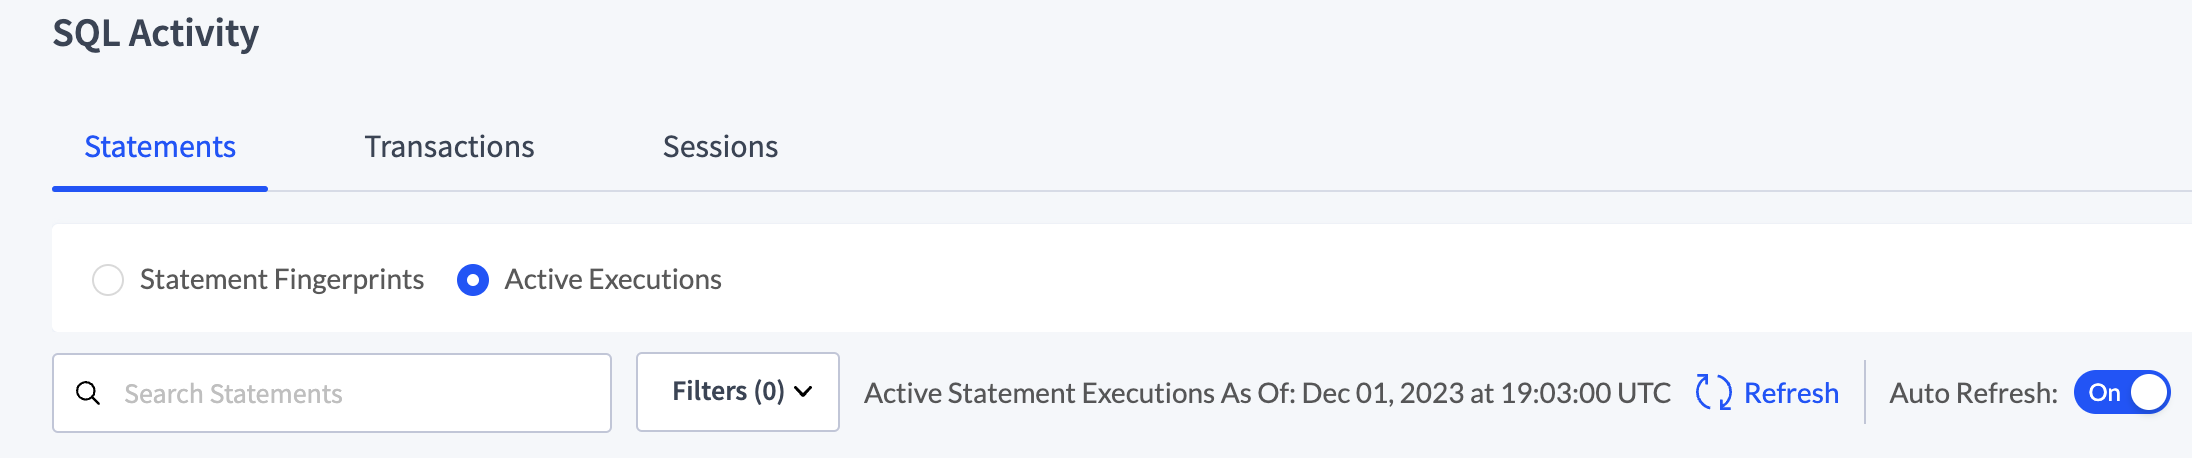This screenshot has width=2192, height=458.
Task: Click the white knob of Auto Refresh switch
Action: point(2148,392)
